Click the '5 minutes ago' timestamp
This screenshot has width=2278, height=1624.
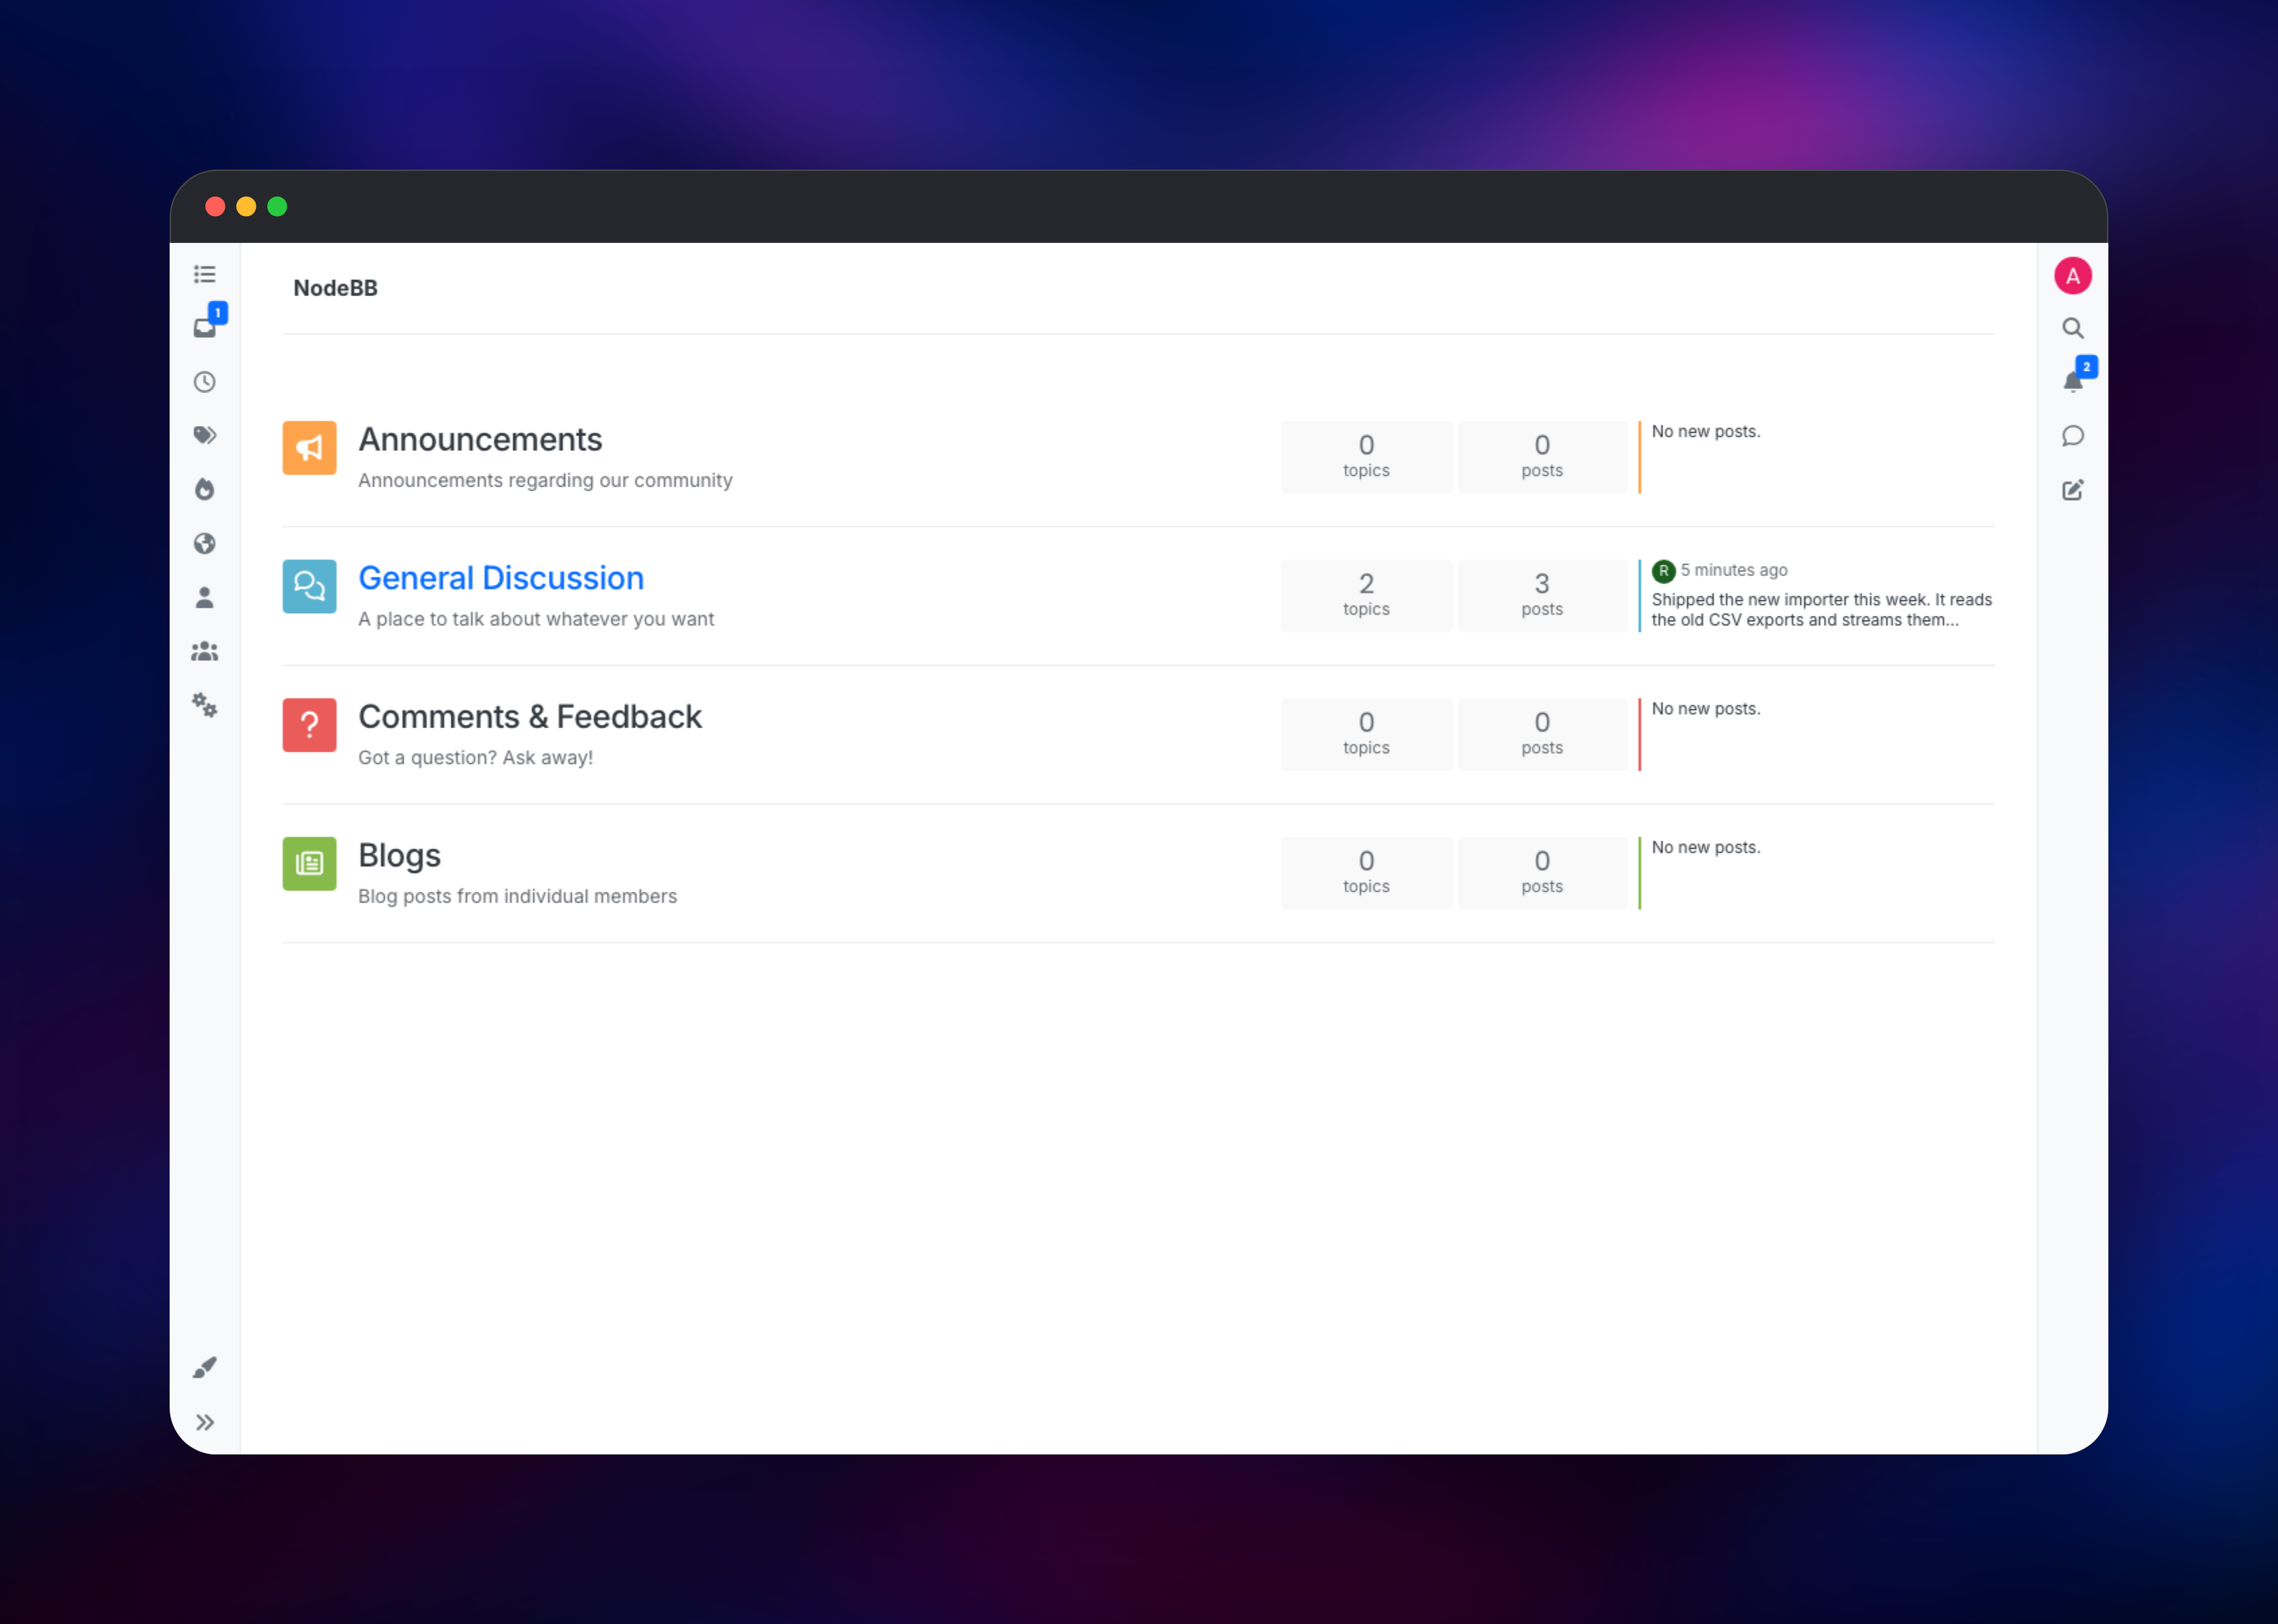tap(1734, 570)
